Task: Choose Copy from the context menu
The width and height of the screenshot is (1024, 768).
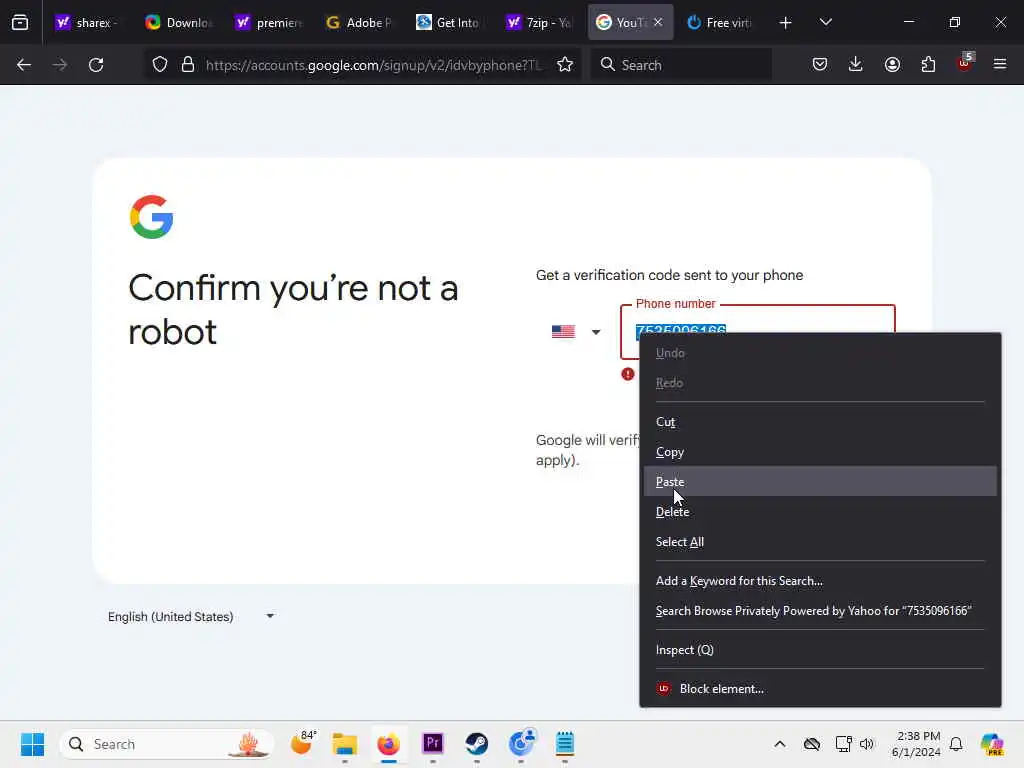Action: click(x=820, y=452)
